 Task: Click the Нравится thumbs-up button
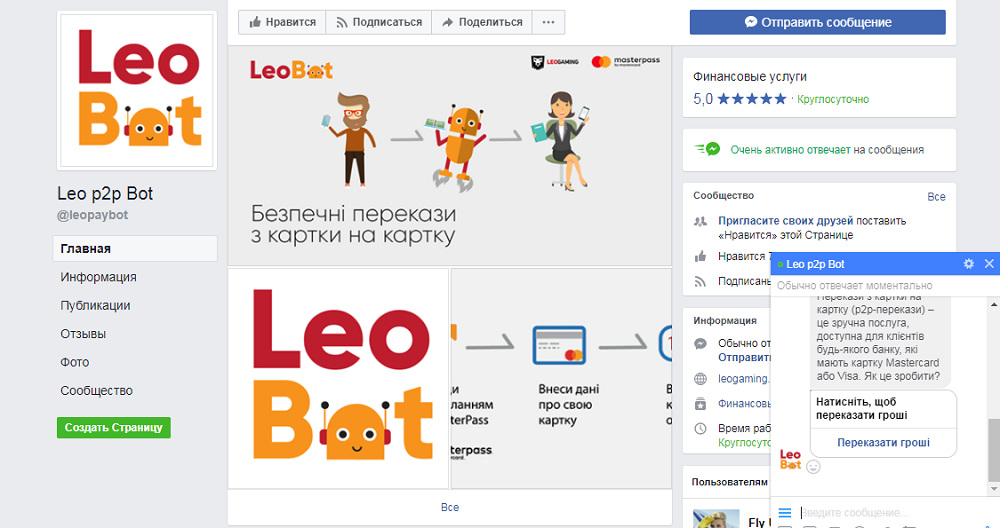[282, 22]
